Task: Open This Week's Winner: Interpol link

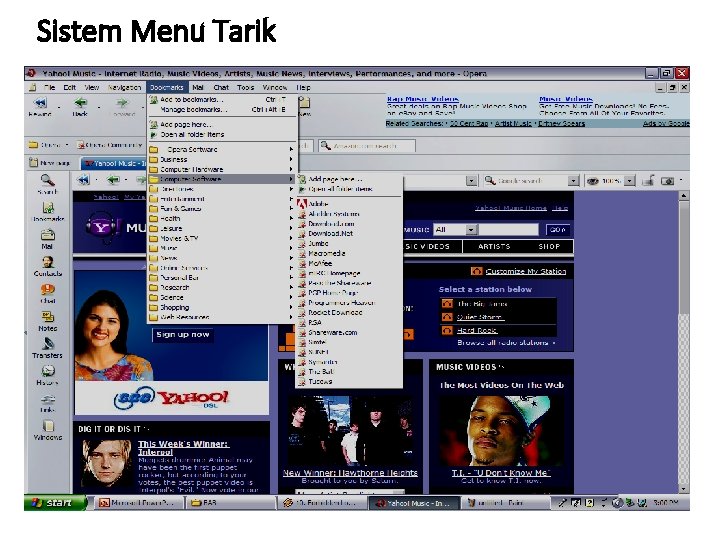Action: click(x=184, y=448)
